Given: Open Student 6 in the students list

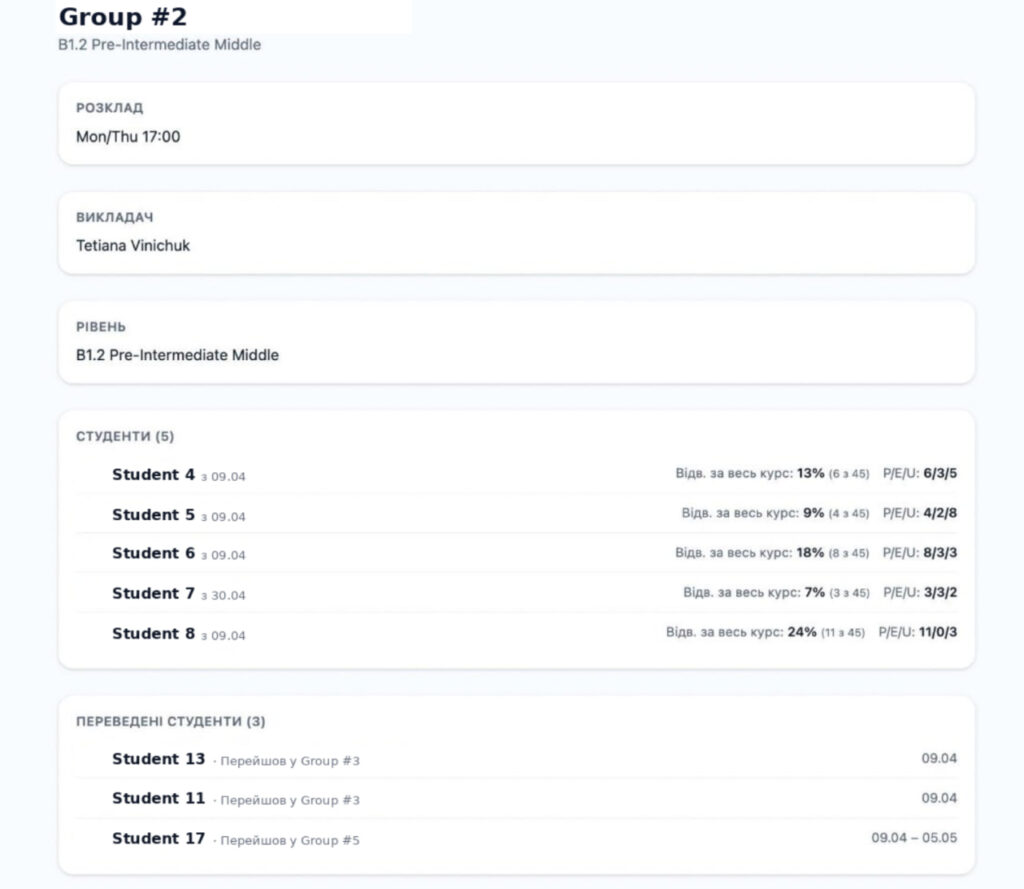Looking at the screenshot, I should coord(153,553).
